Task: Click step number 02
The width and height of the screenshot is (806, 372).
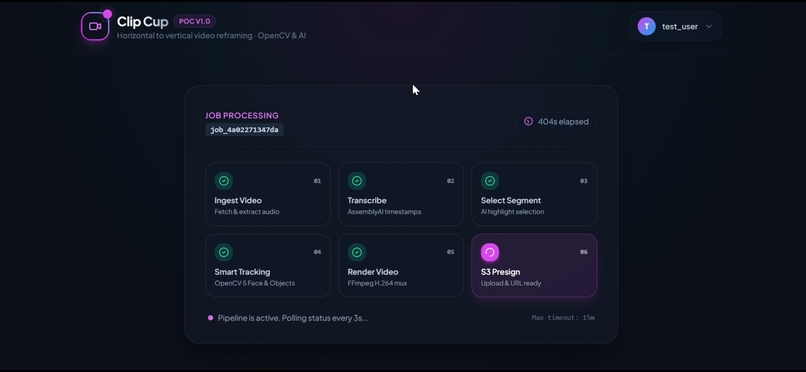Action: click(450, 181)
